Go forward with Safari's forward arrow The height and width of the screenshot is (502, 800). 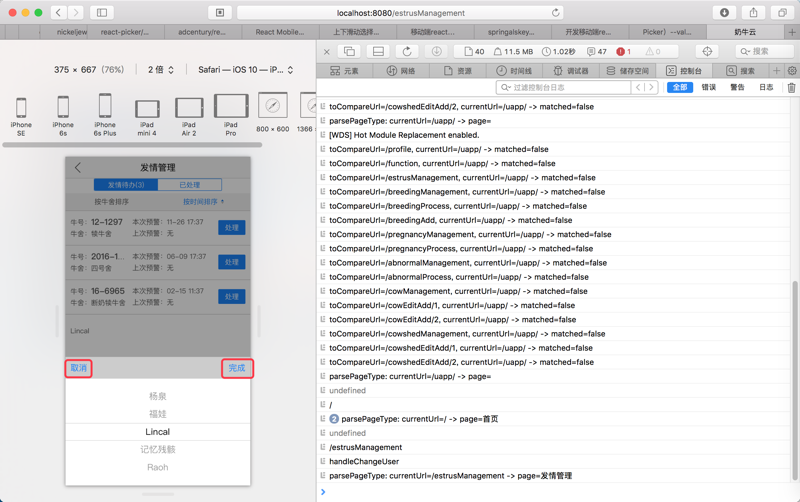coord(76,12)
